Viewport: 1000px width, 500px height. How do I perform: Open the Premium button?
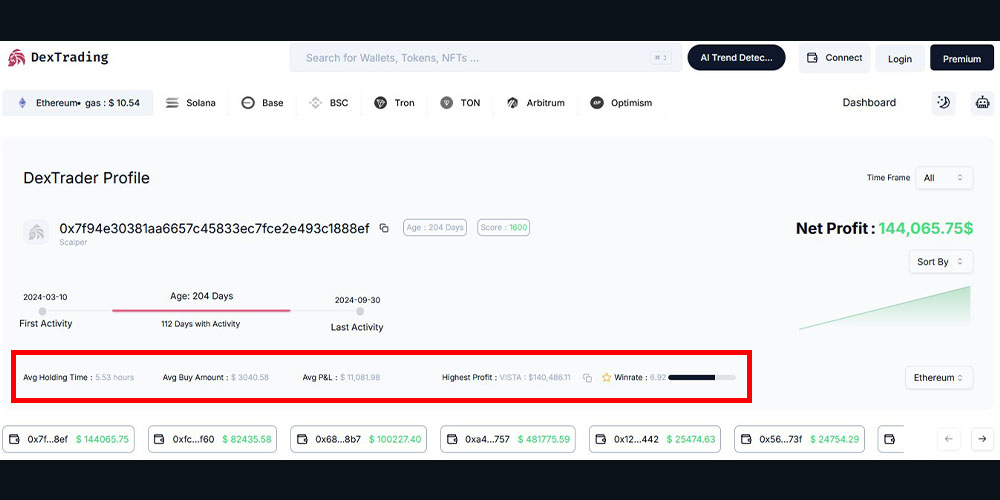click(962, 59)
